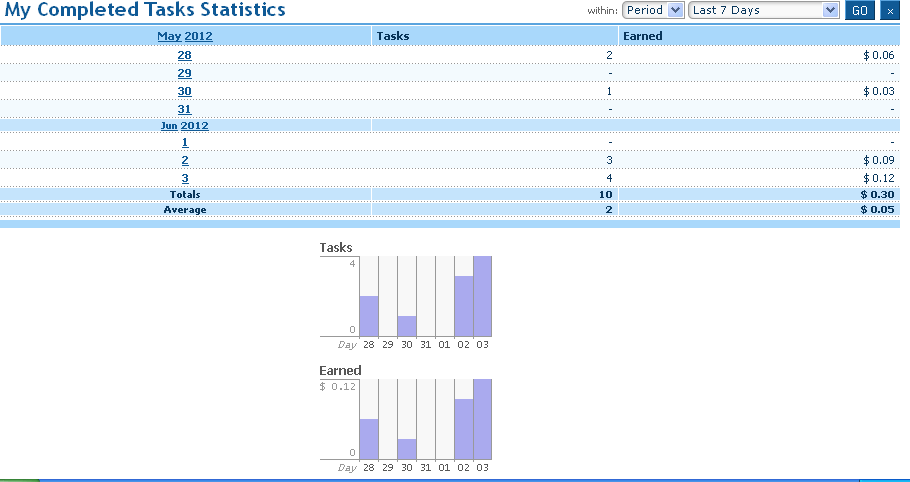Open the 2012 link next to Jun

pyautogui.click(x=194, y=126)
